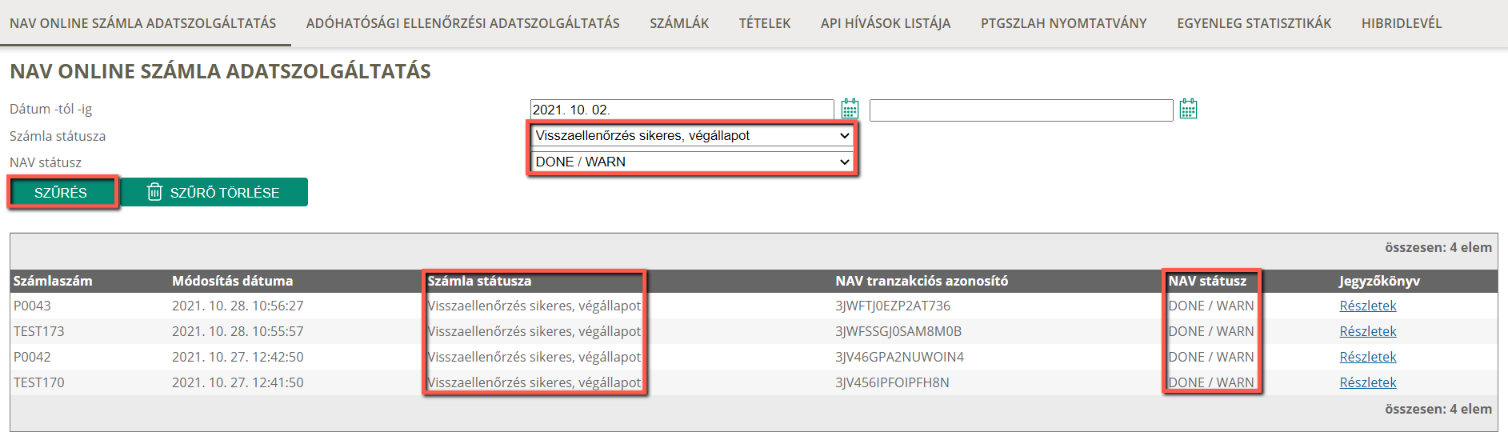Open the Hibridlevél tab

click(x=1401, y=22)
